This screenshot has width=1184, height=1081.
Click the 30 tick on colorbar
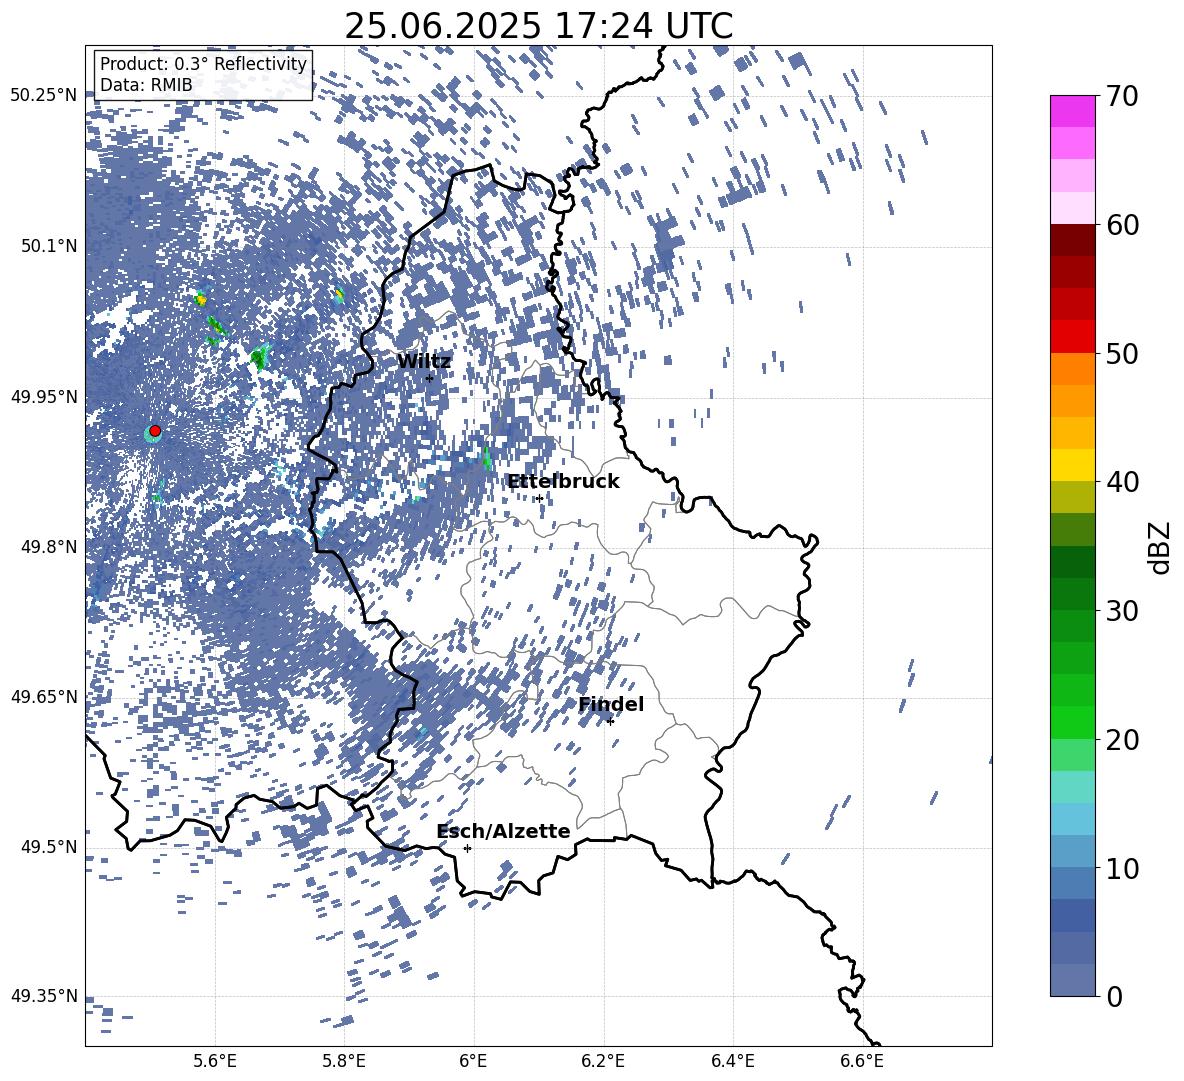tap(1123, 611)
